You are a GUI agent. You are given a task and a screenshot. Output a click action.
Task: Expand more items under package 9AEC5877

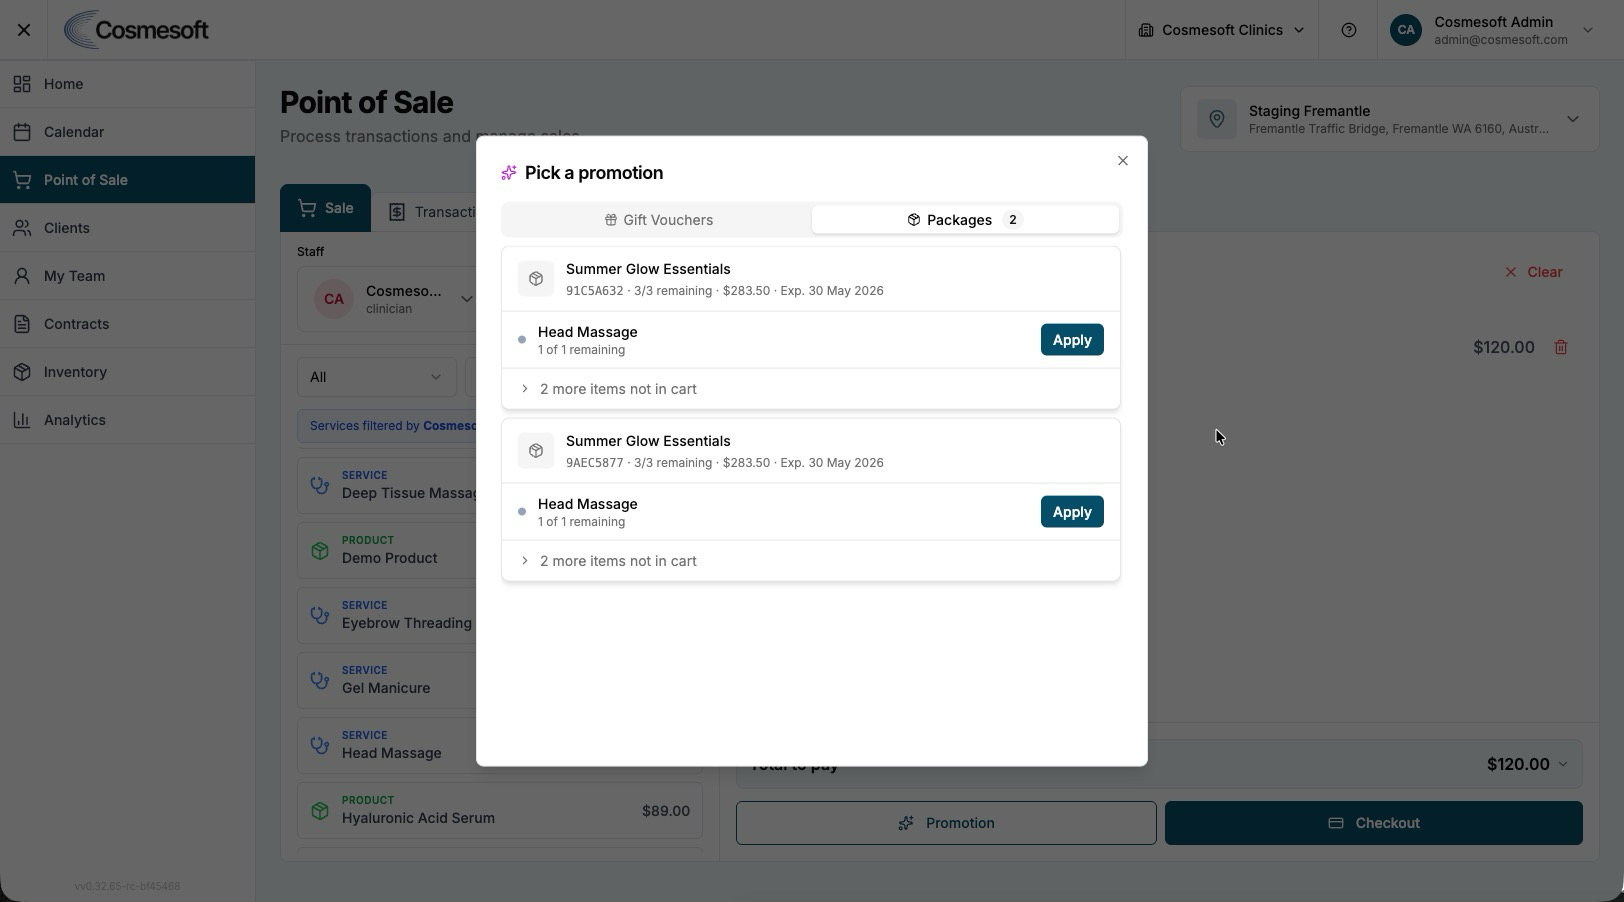coord(810,561)
